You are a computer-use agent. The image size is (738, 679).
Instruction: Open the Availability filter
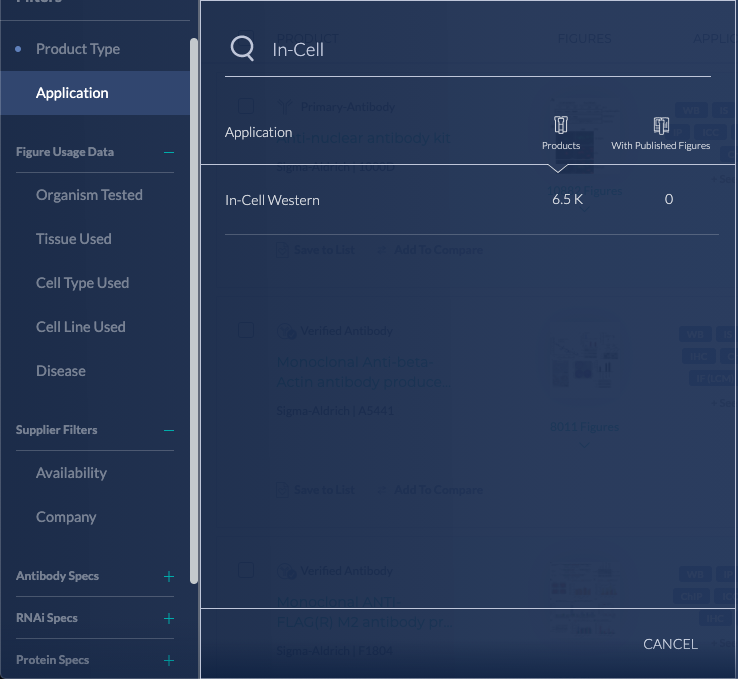(71, 473)
